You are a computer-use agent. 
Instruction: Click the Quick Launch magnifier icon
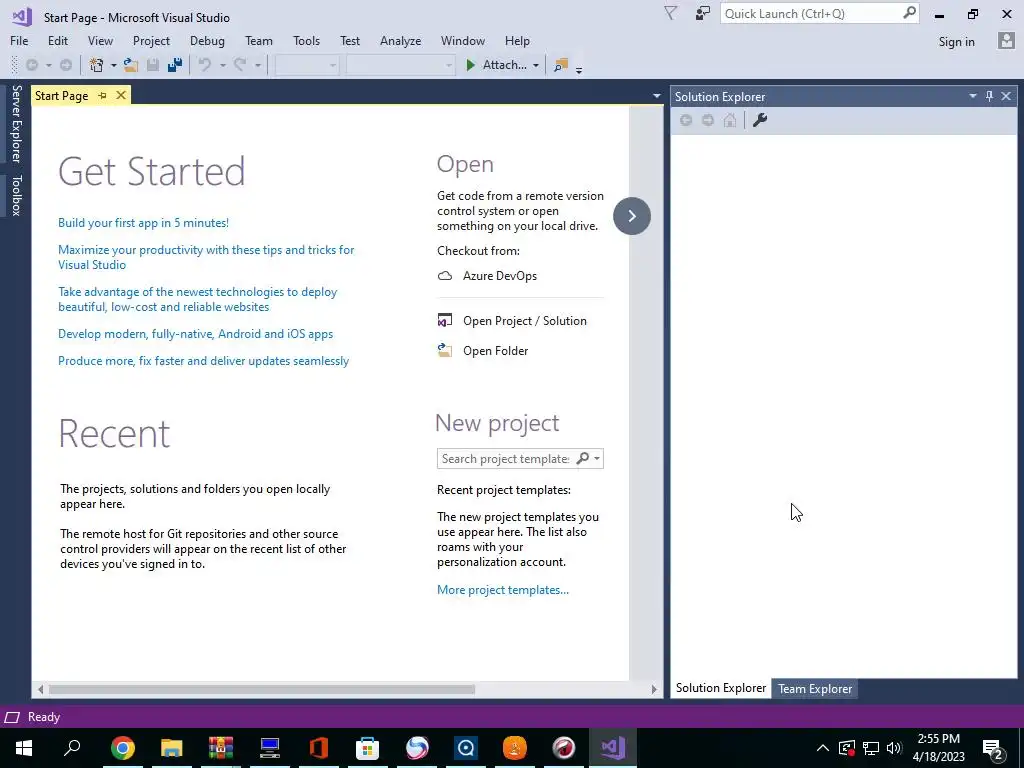tap(909, 12)
